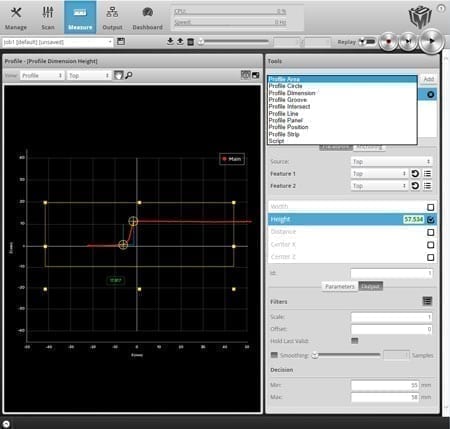Reset the Feature 2 region icon

(x=415, y=186)
